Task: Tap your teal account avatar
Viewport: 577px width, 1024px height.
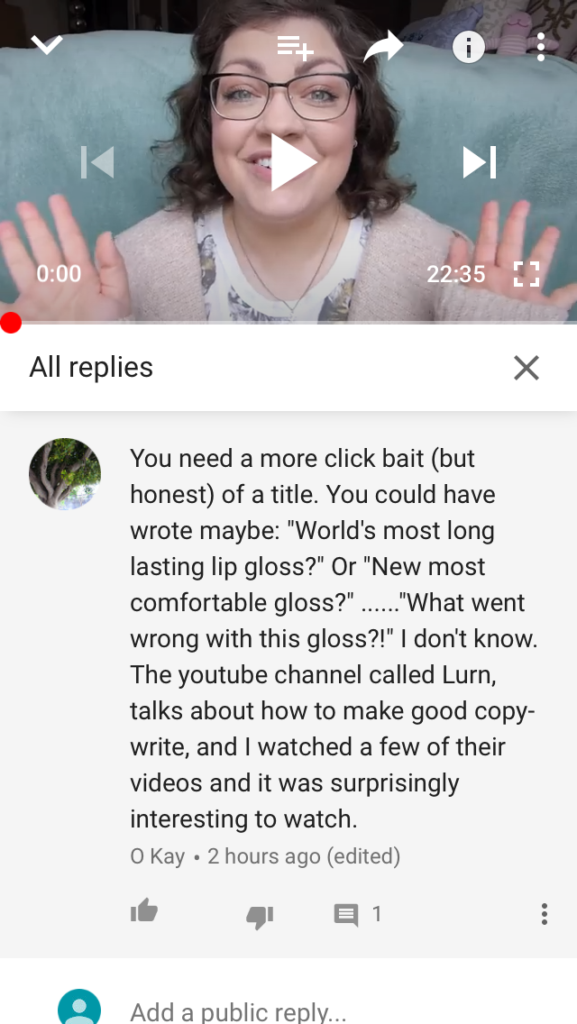Action: (x=80, y=1006)
